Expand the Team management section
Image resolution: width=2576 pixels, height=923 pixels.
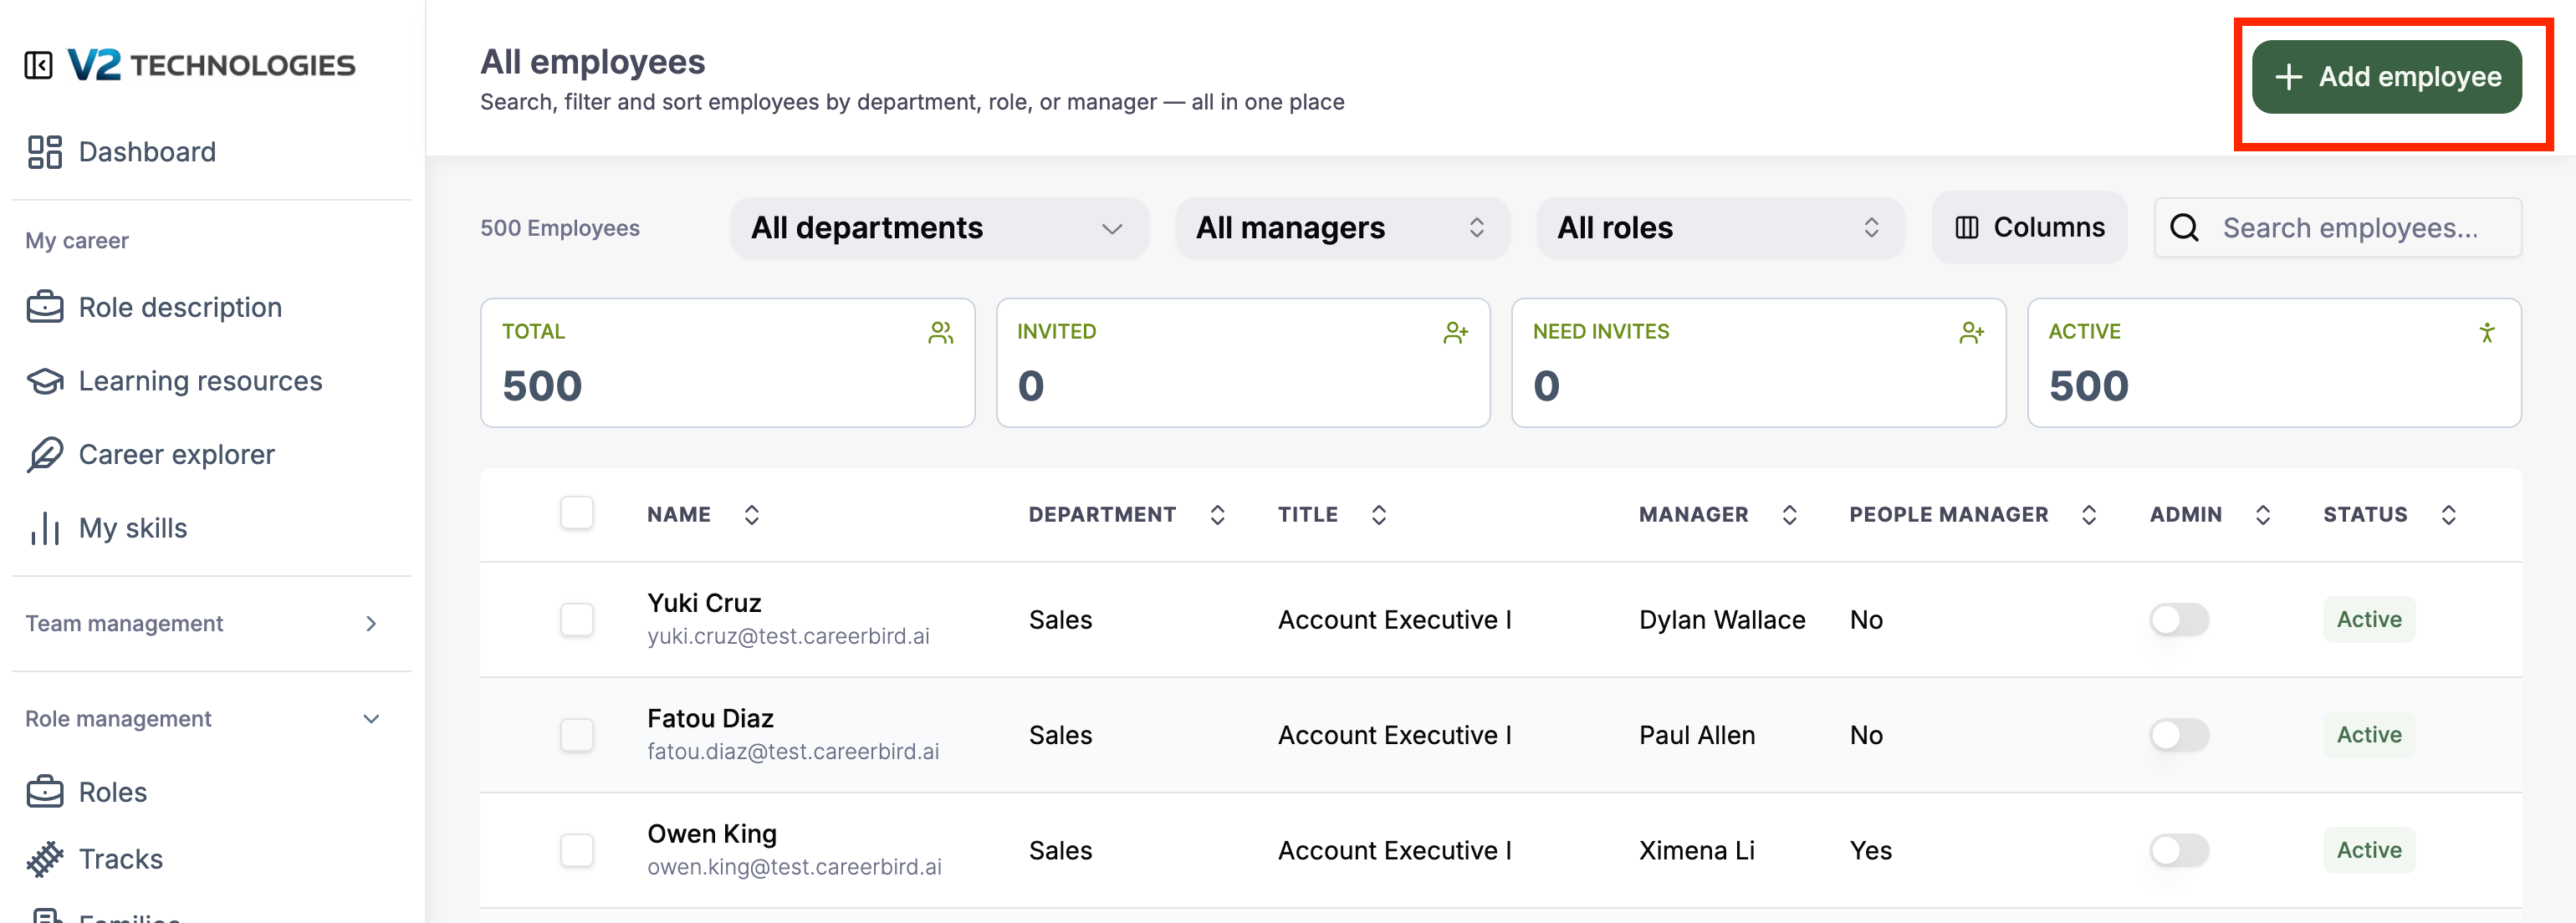pos(204,624)
